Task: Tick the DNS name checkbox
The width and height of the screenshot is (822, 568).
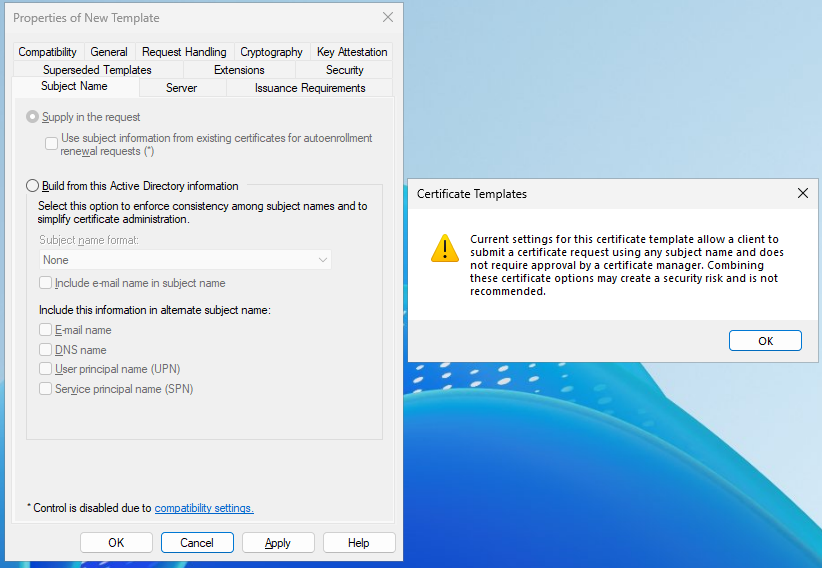Action: tap(45, 350)
